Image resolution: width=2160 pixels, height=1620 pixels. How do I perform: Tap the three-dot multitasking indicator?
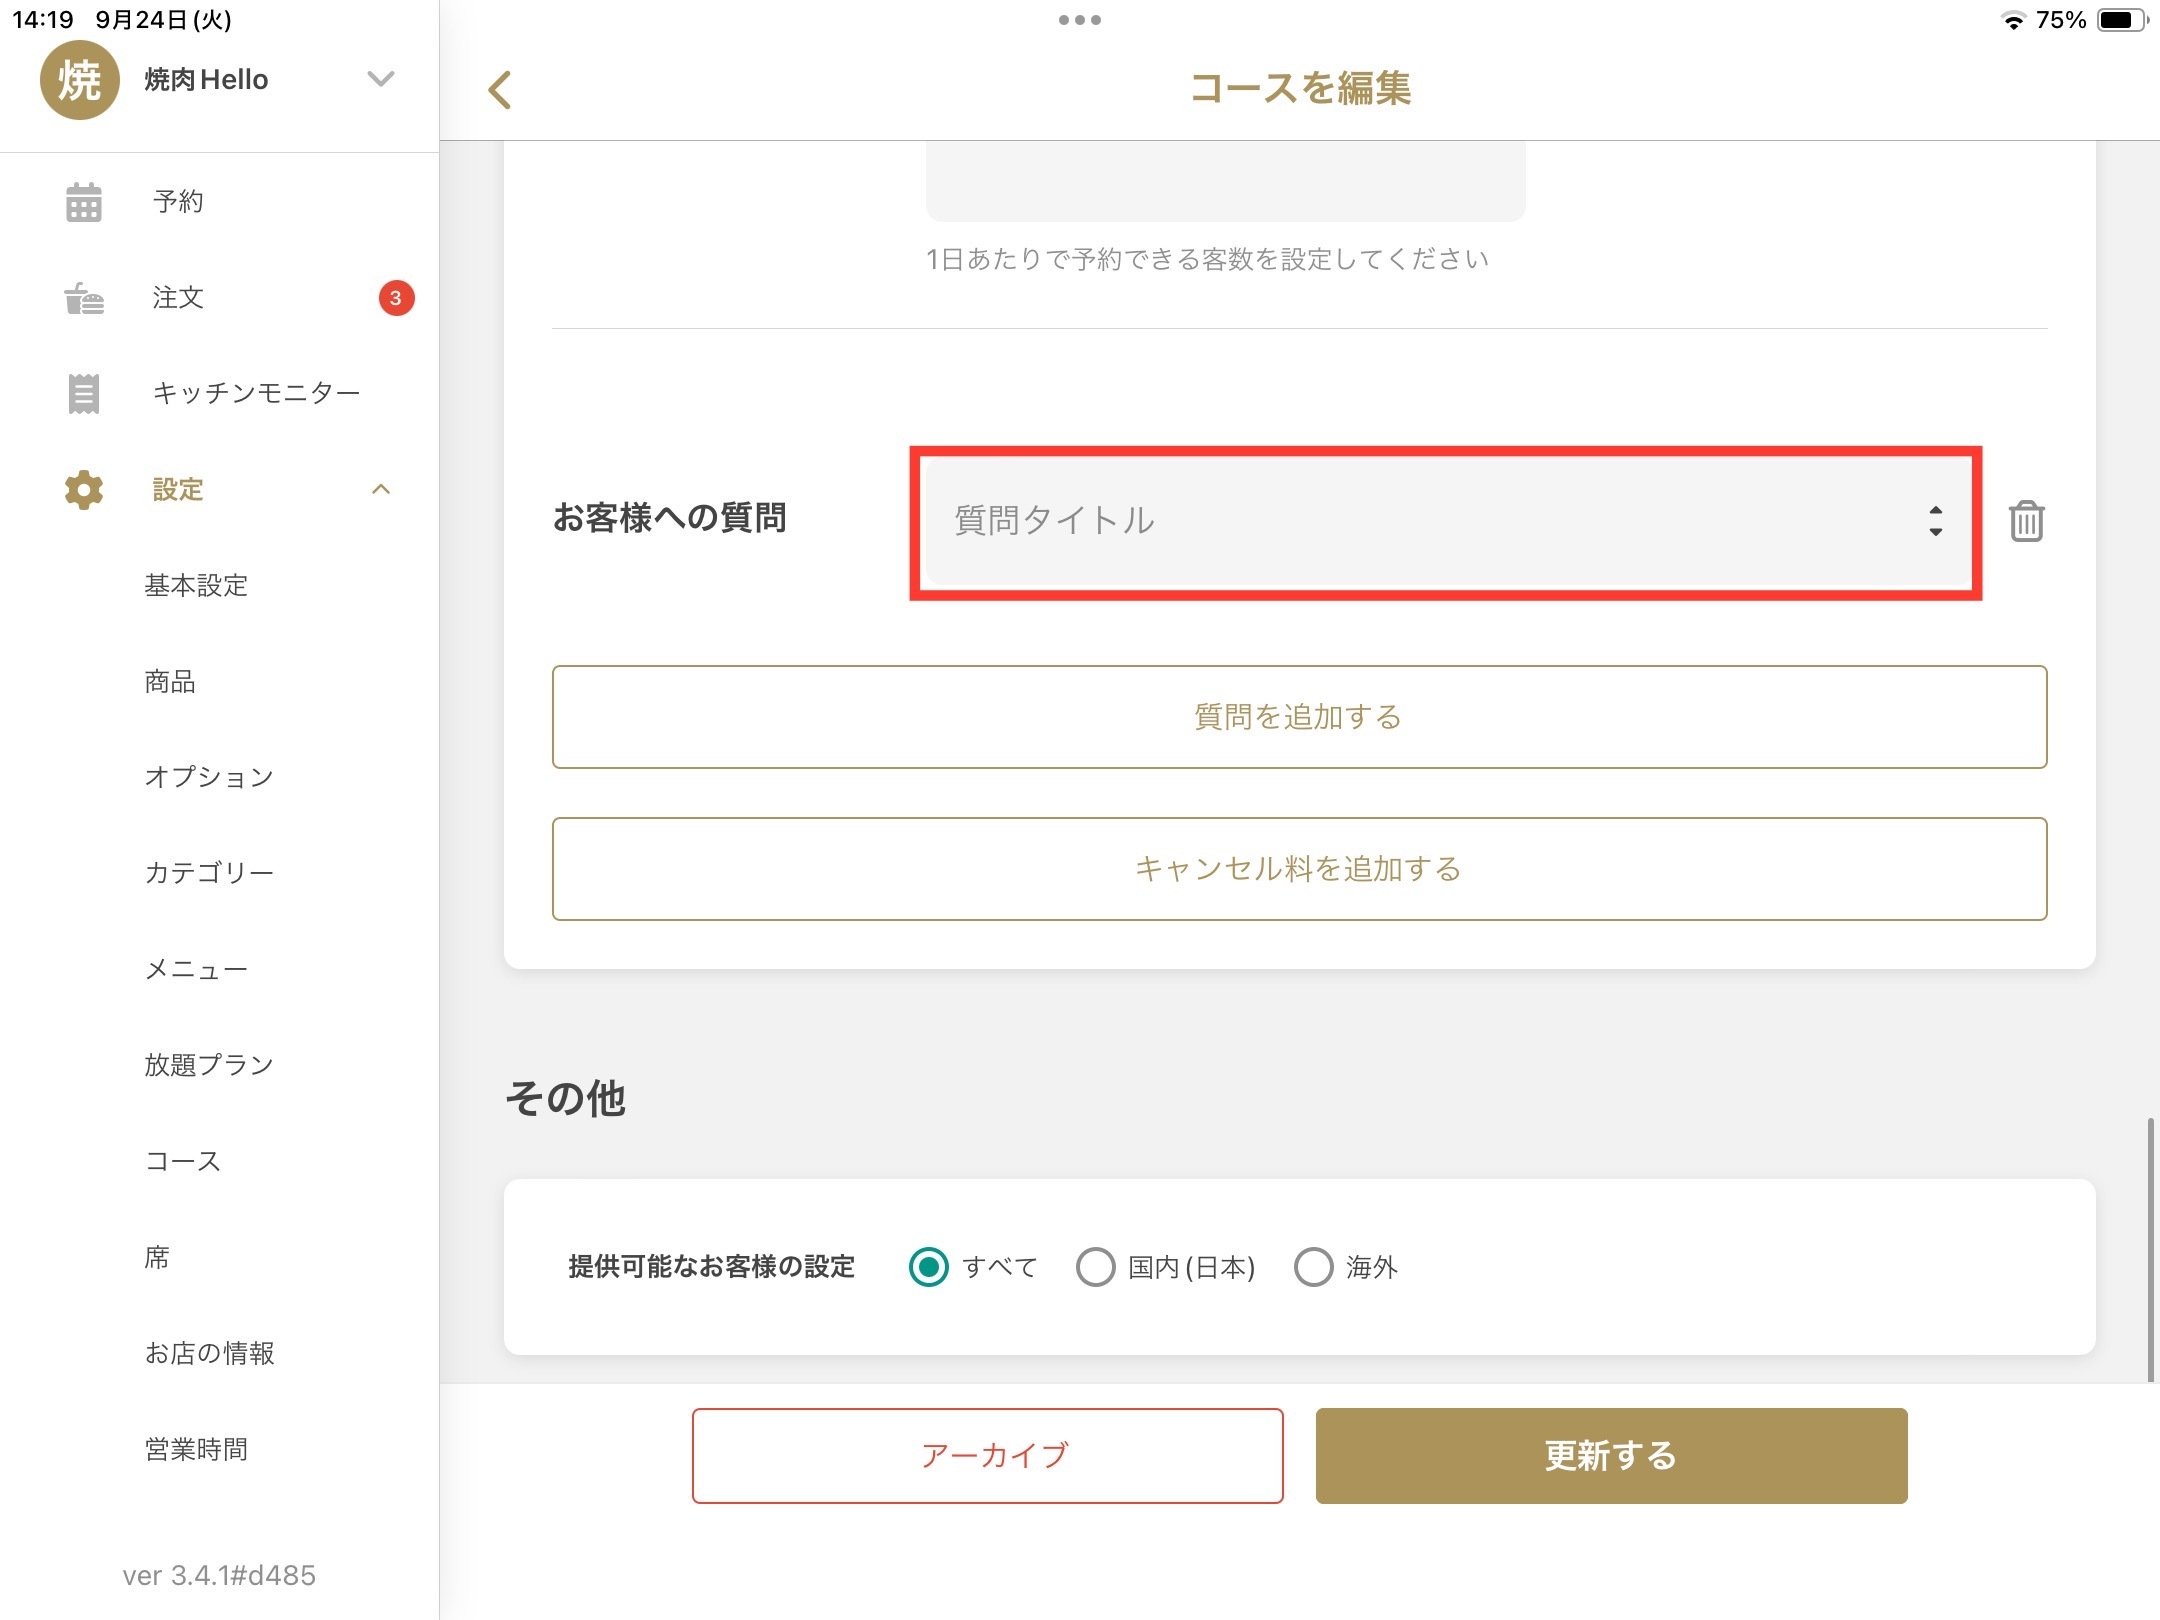click(1080, 20)
